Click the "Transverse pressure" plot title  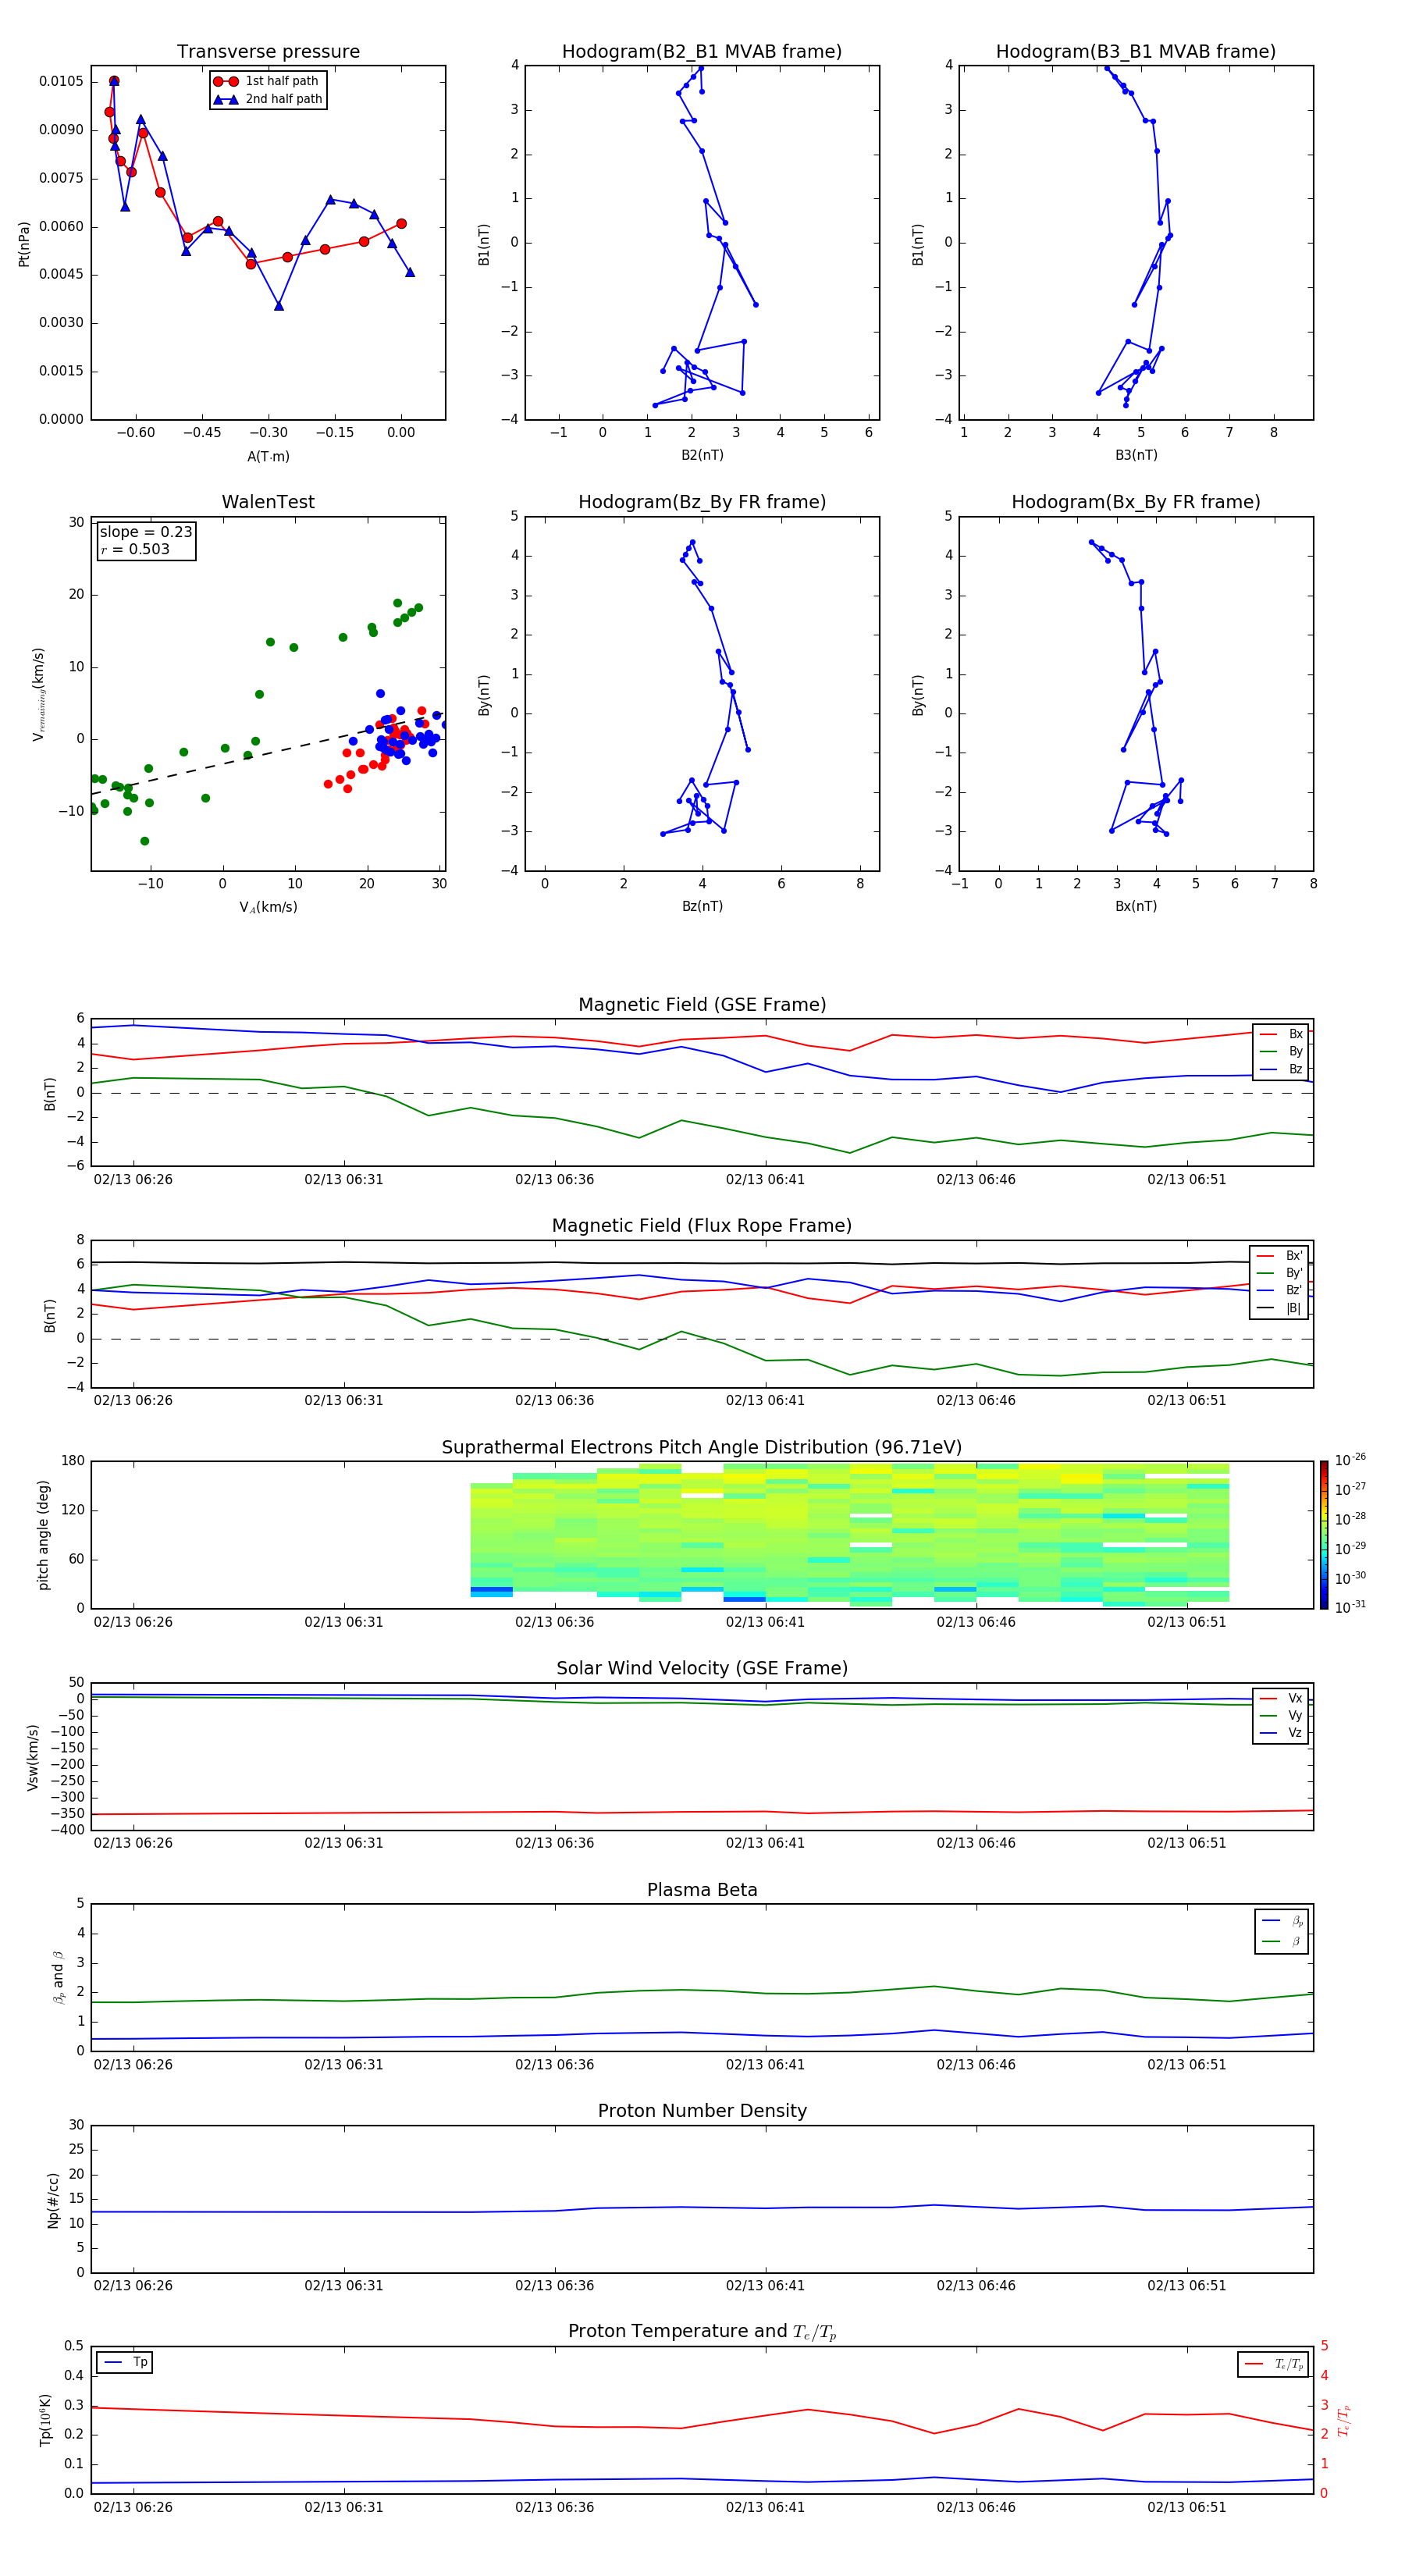[x=268, y=52]
